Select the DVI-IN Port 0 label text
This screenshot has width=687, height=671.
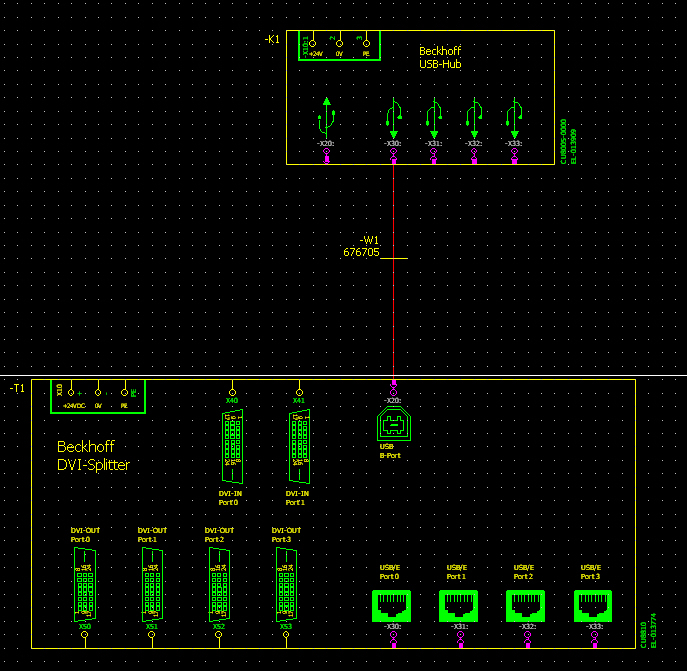coord(230,498)
